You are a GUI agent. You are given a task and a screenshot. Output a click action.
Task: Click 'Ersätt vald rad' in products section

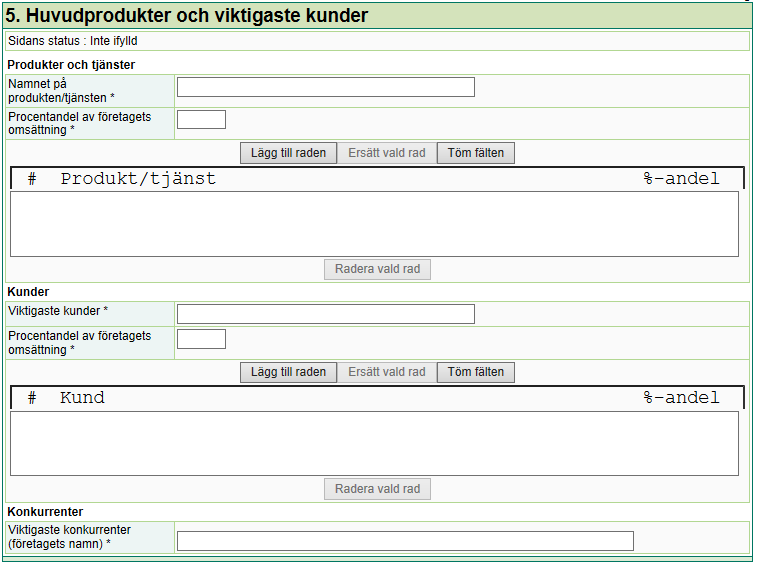click(387, 153)
